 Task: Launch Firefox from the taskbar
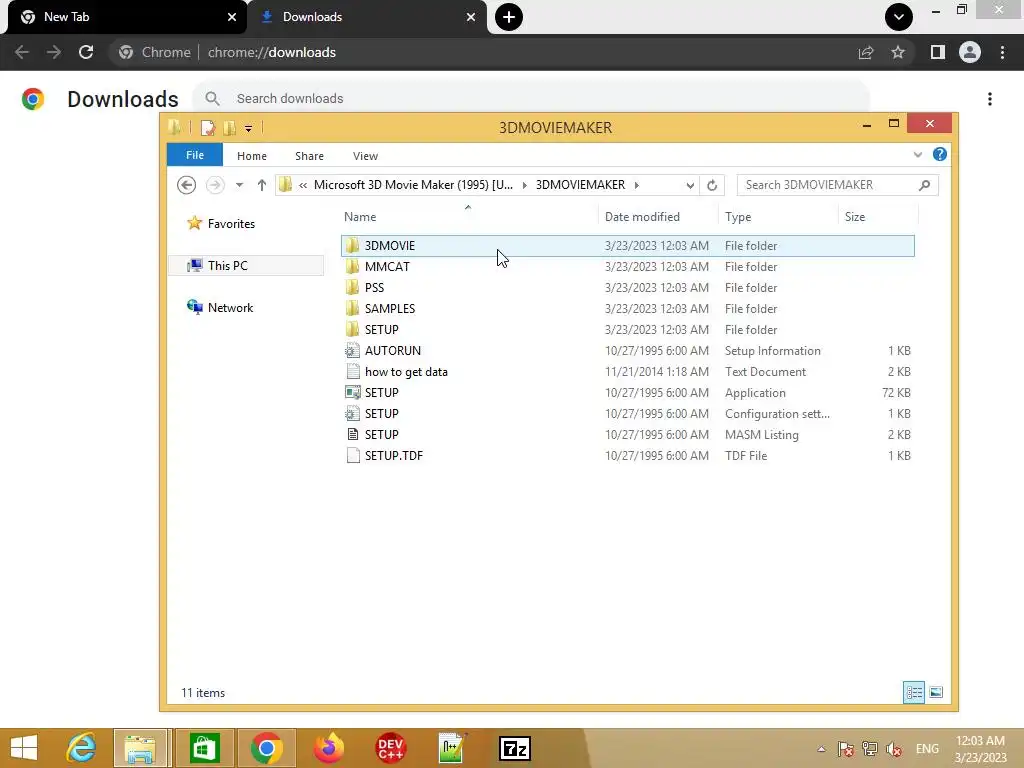tap(328, 748)
